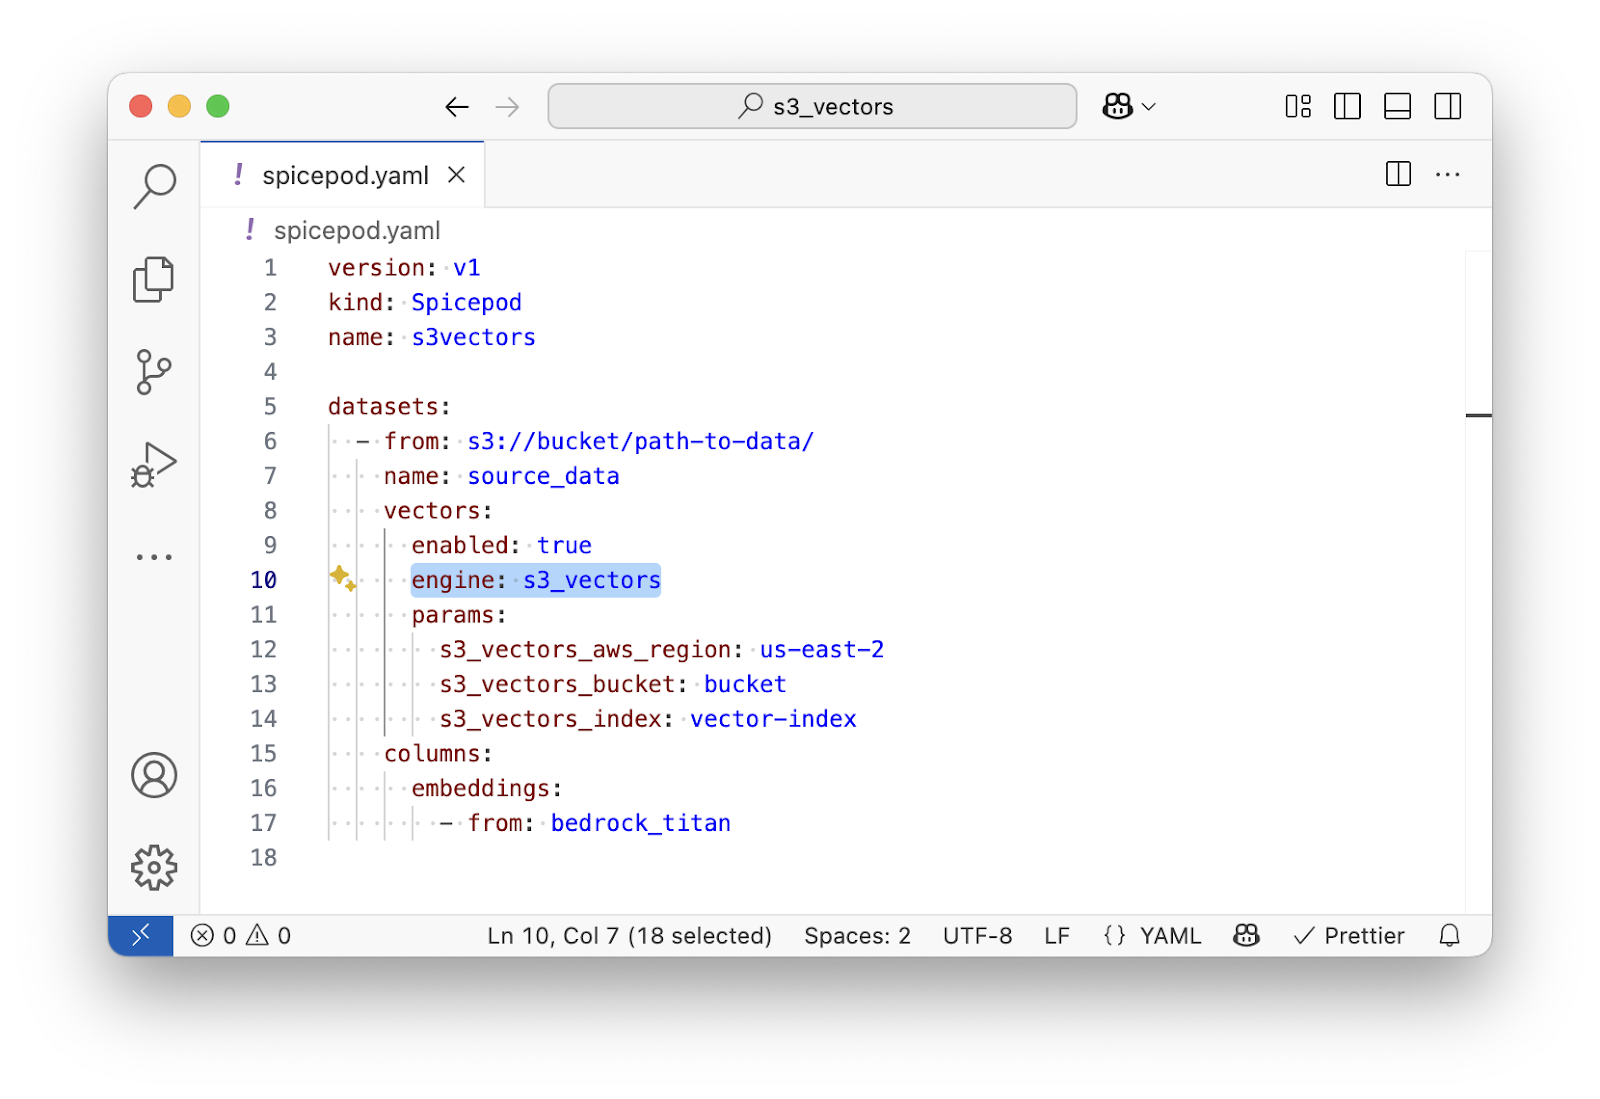Toggle the bottom panel visibility
This screenshot has height=1099, width=1600.
tap(1397, 106)
